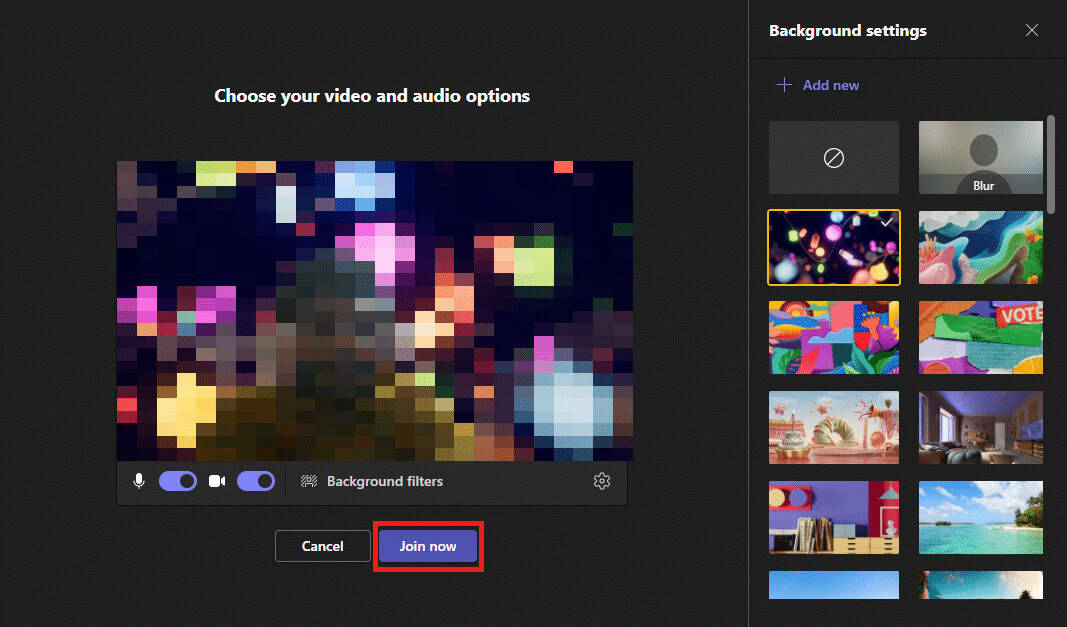Toggle the camera switch off

point(256,481)
